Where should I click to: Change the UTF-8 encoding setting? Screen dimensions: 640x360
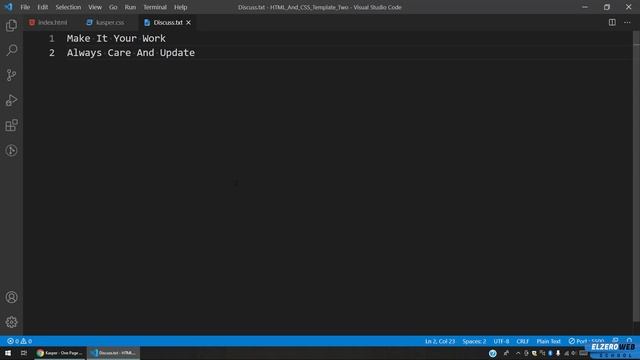501,341
